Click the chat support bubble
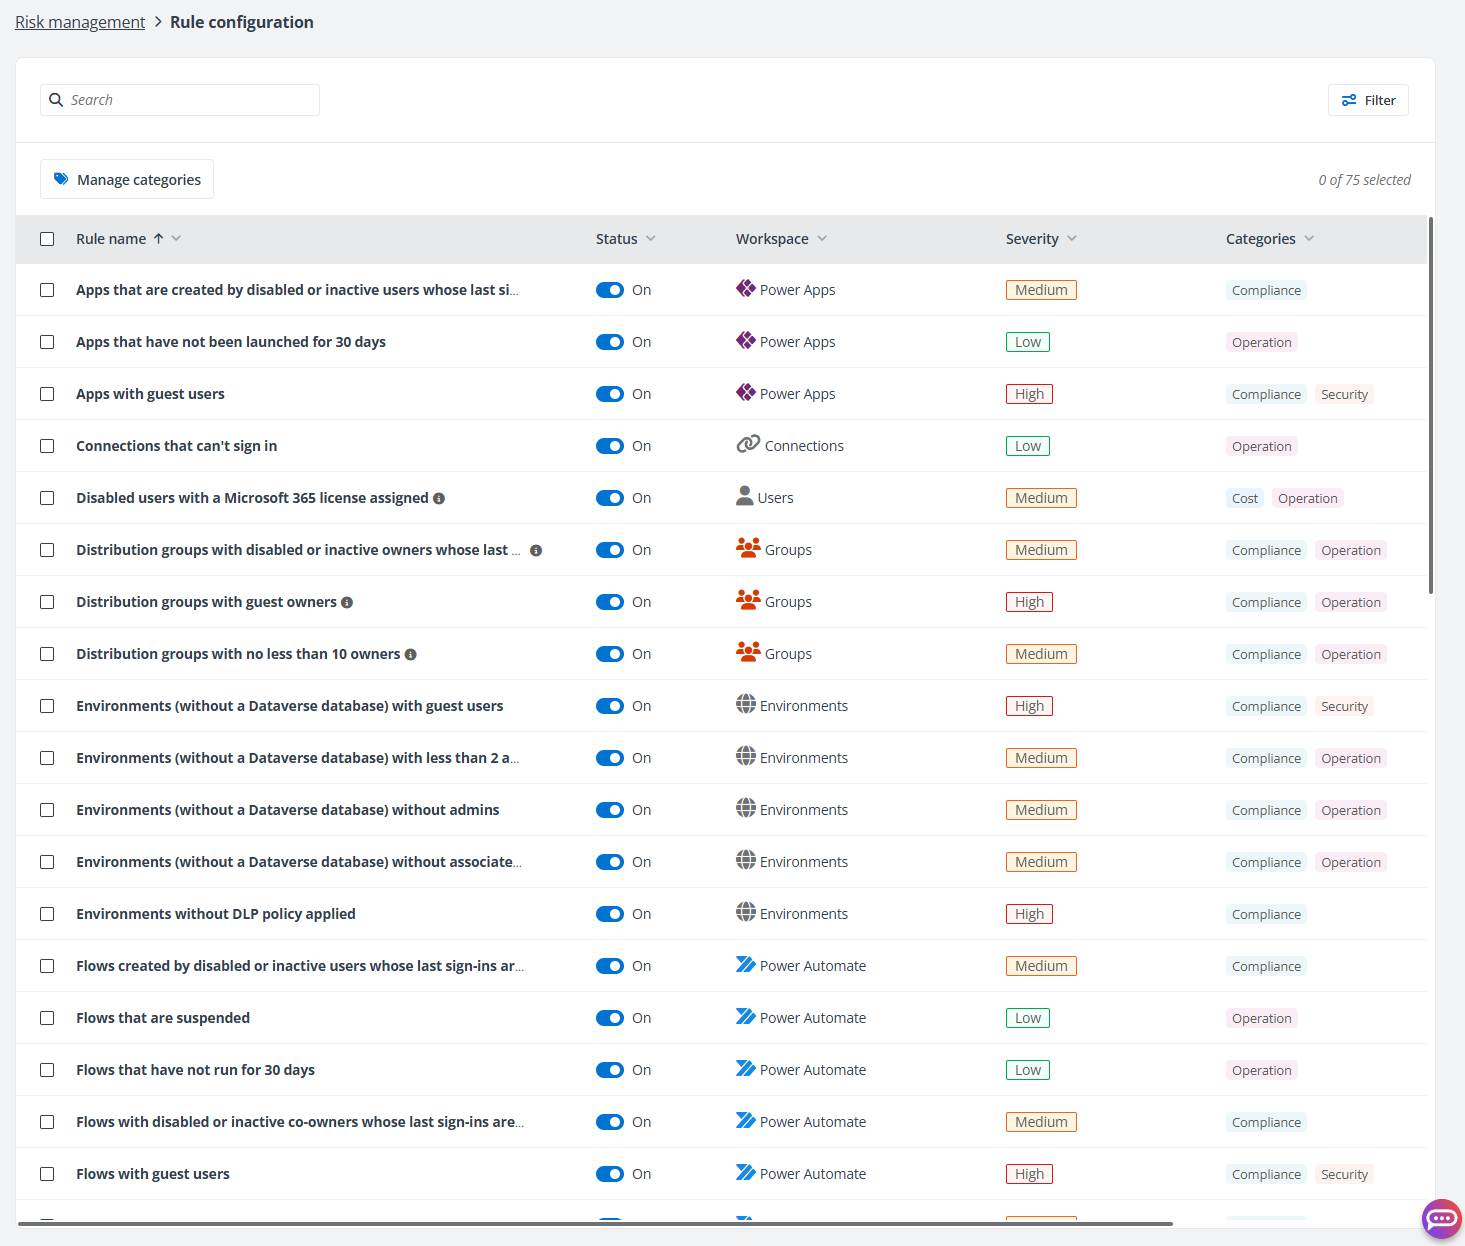 pos(1441,1218)
